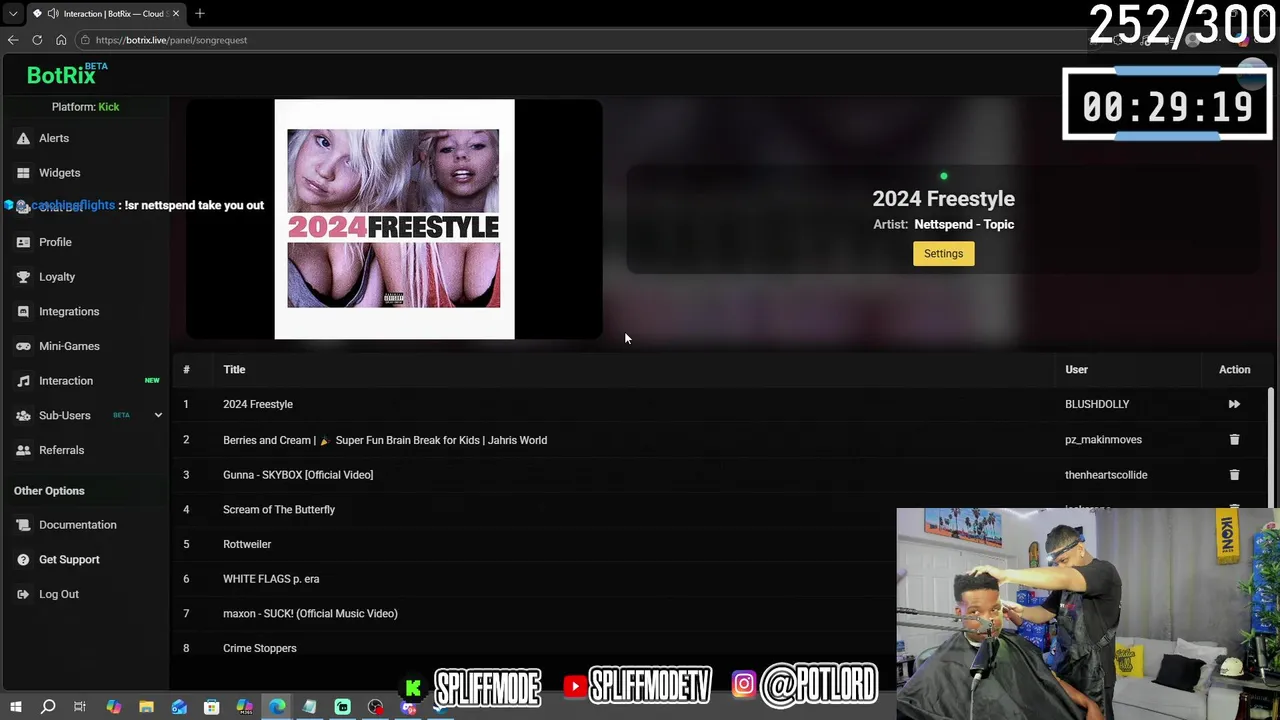Open Microsoft Store from taskbar

pos(212,708)
